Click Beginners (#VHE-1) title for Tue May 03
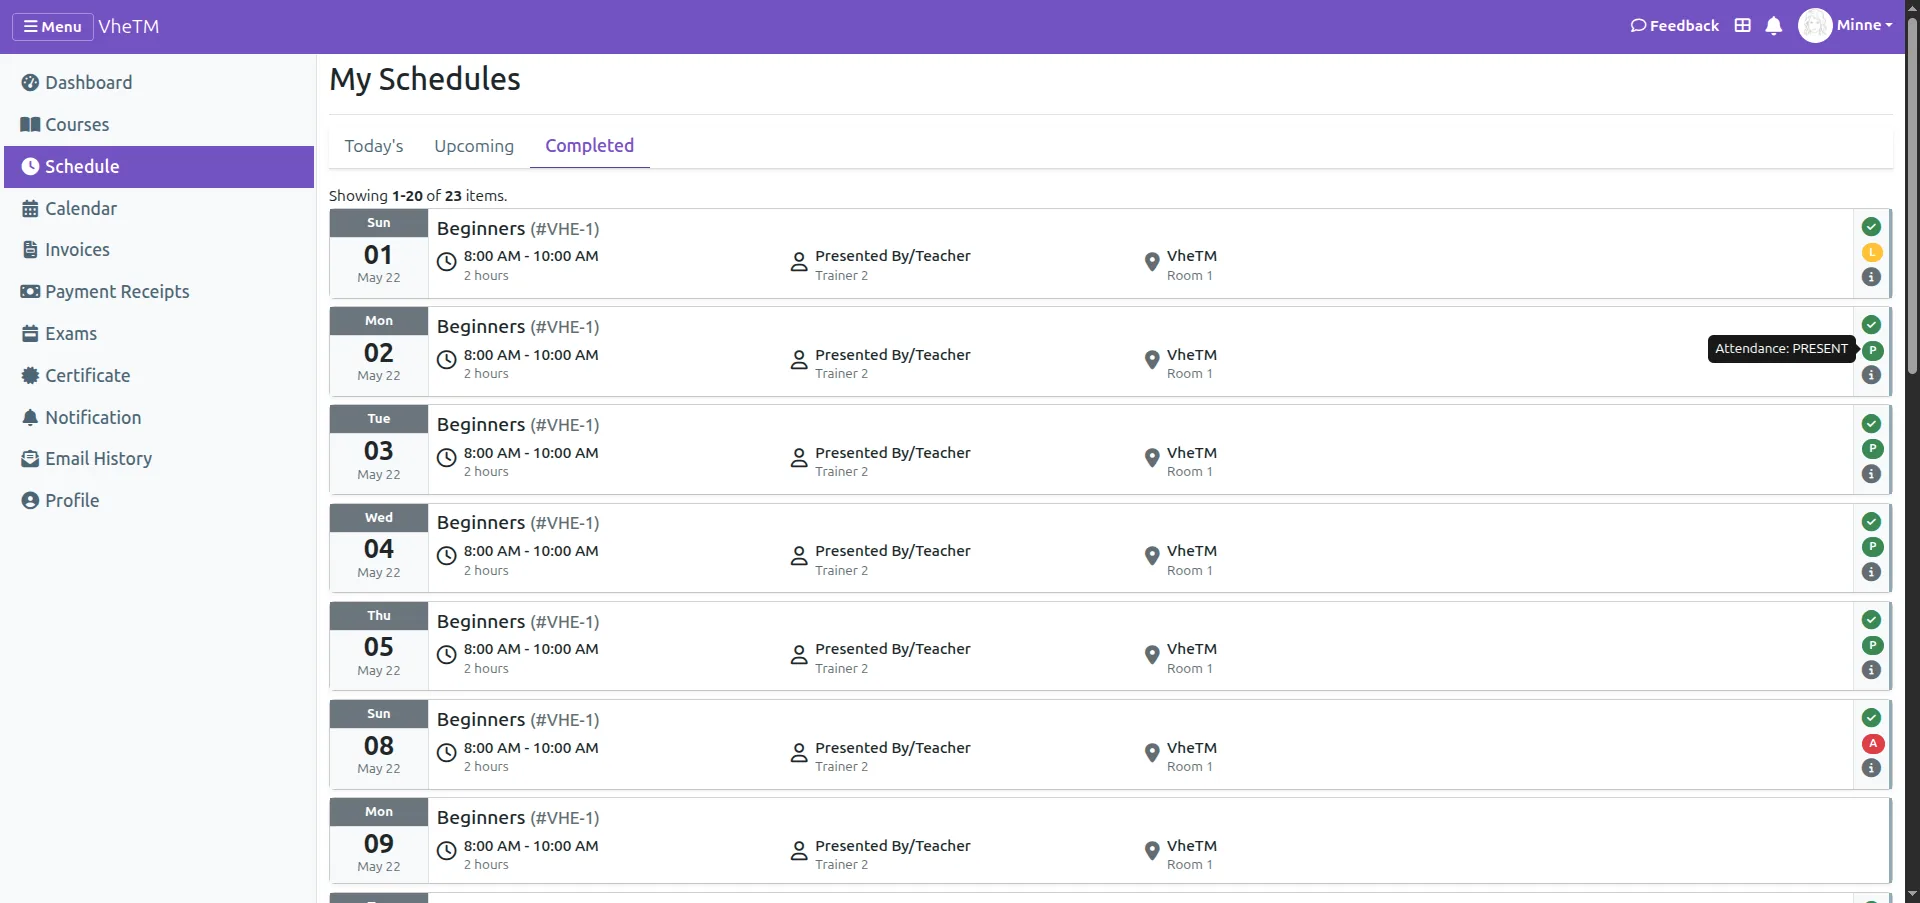This screenshot has height=903, width=1920. [x=518, y=425]
